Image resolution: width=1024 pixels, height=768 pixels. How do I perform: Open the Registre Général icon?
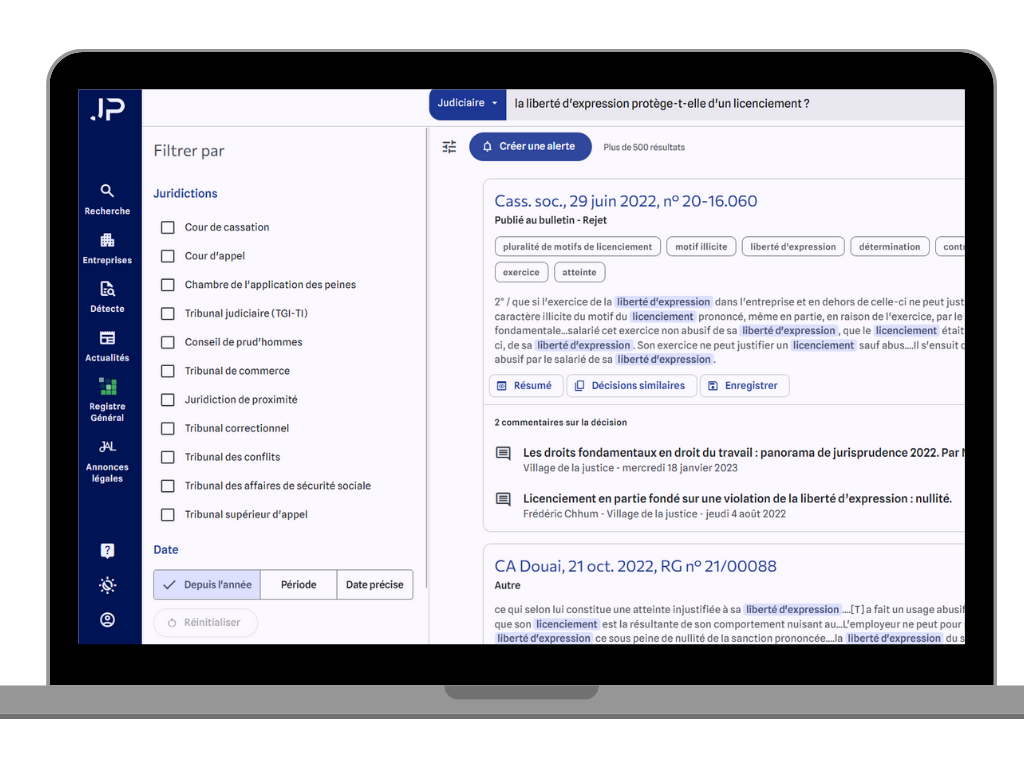point(107,387)
